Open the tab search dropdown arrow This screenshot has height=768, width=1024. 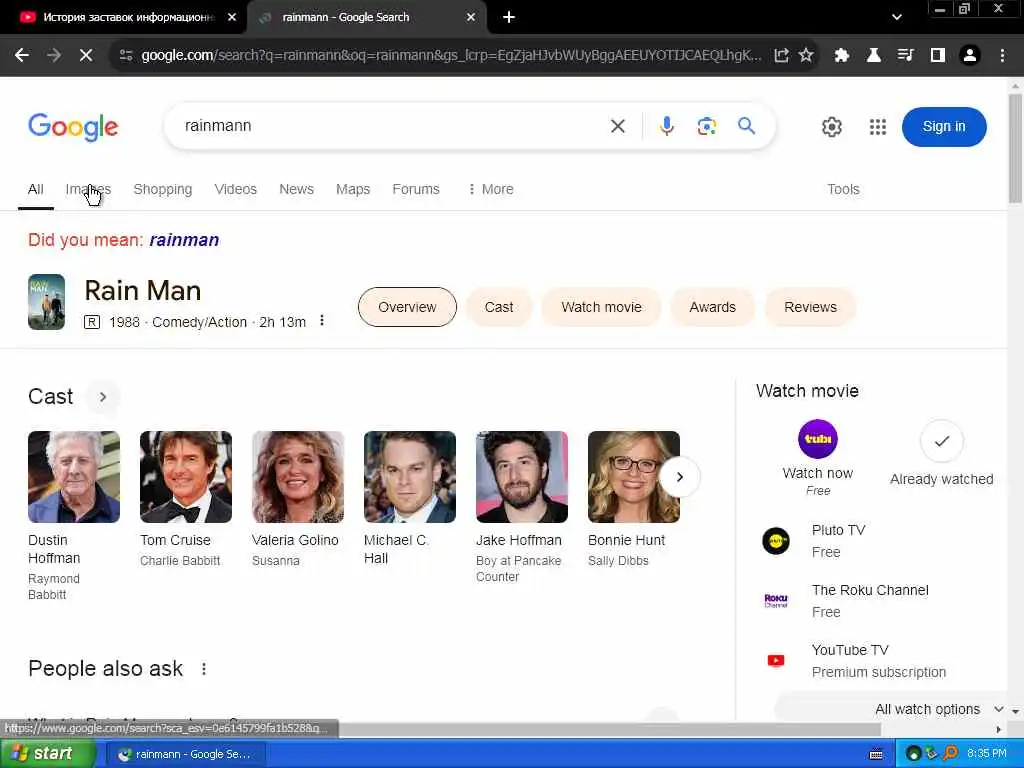897,17
